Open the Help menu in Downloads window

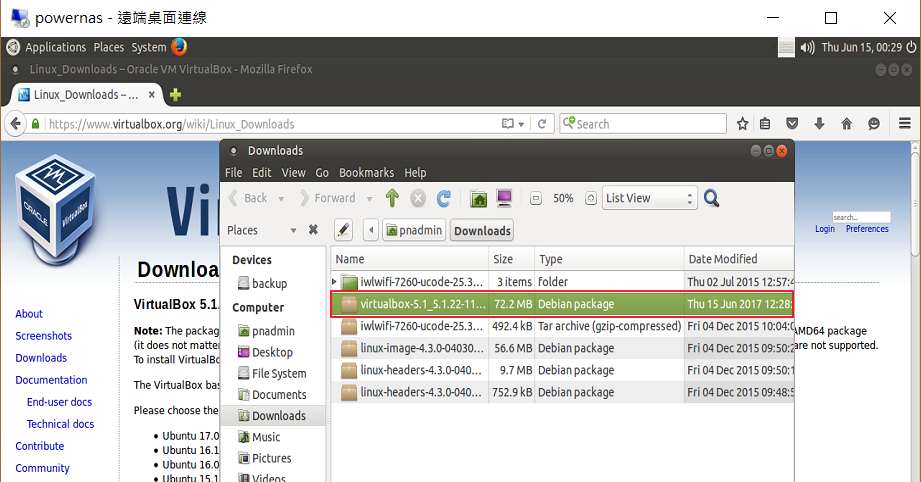[x=415, y=173]
